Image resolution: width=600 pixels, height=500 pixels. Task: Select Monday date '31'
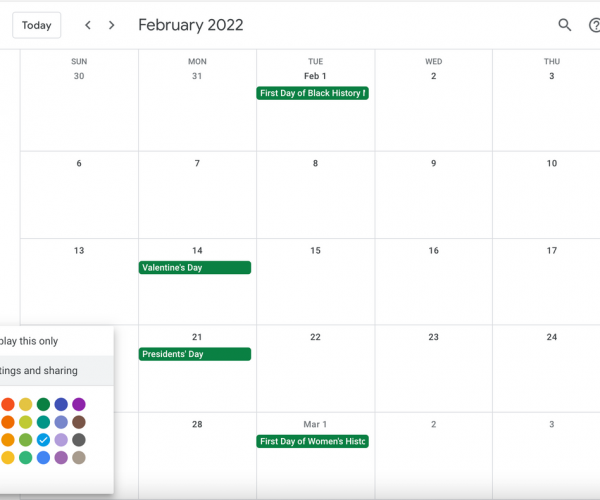197,76
